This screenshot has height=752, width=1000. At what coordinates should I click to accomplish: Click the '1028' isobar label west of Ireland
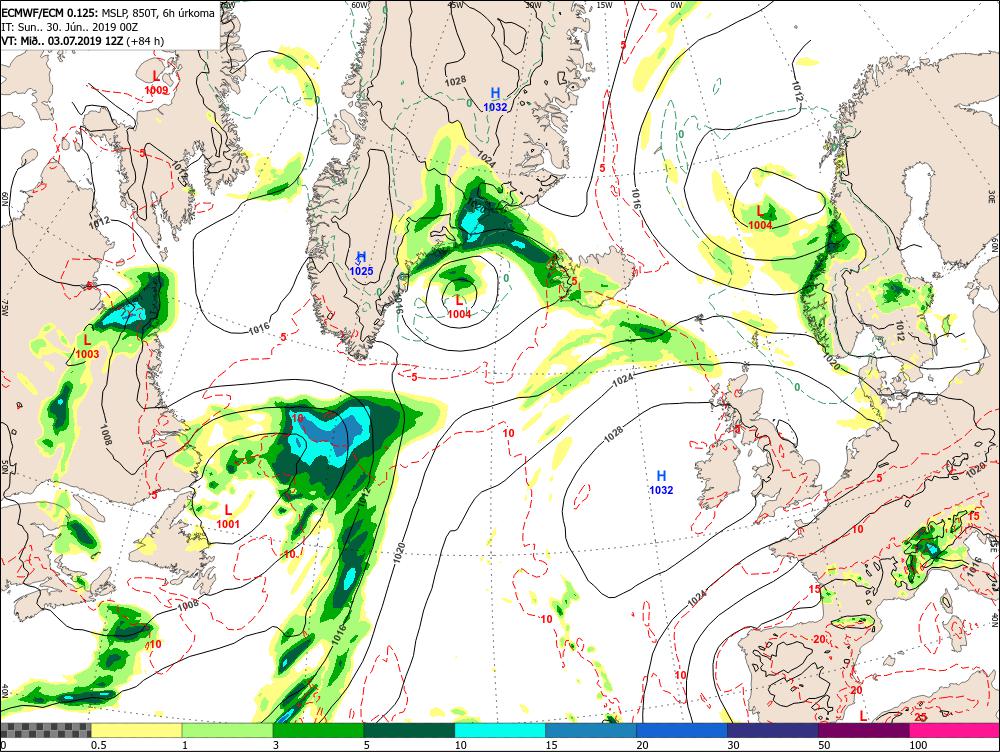tap(613, 434)
